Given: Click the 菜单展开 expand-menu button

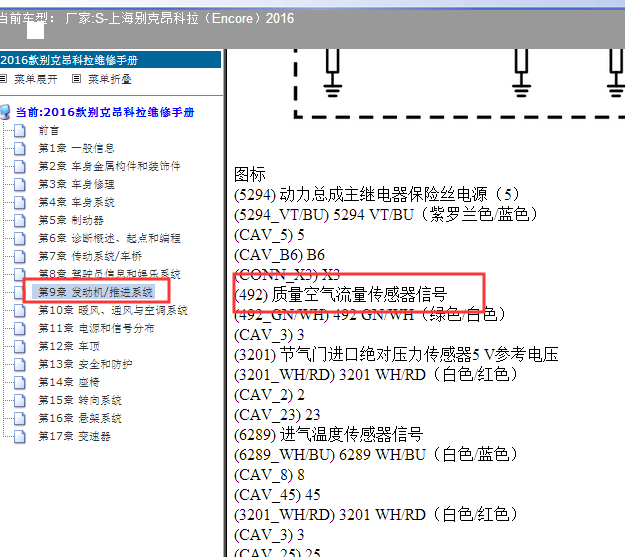Looking at the screenshot, I should click(x=35, y=79).
